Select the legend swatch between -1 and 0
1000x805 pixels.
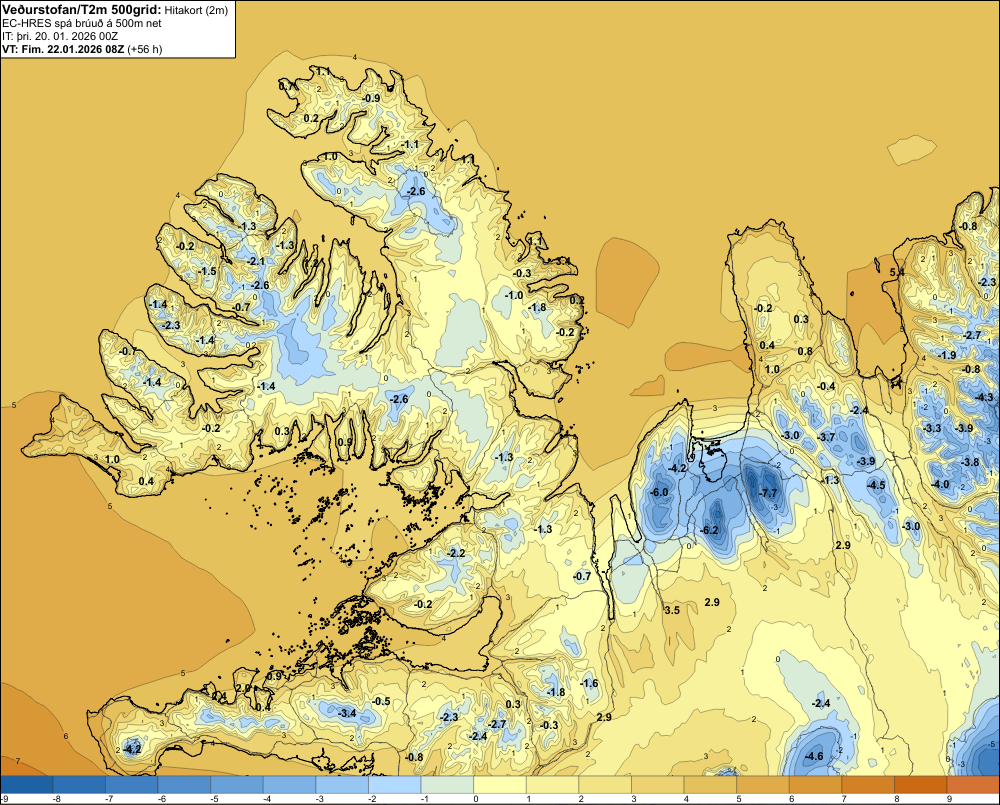[448, 784]
